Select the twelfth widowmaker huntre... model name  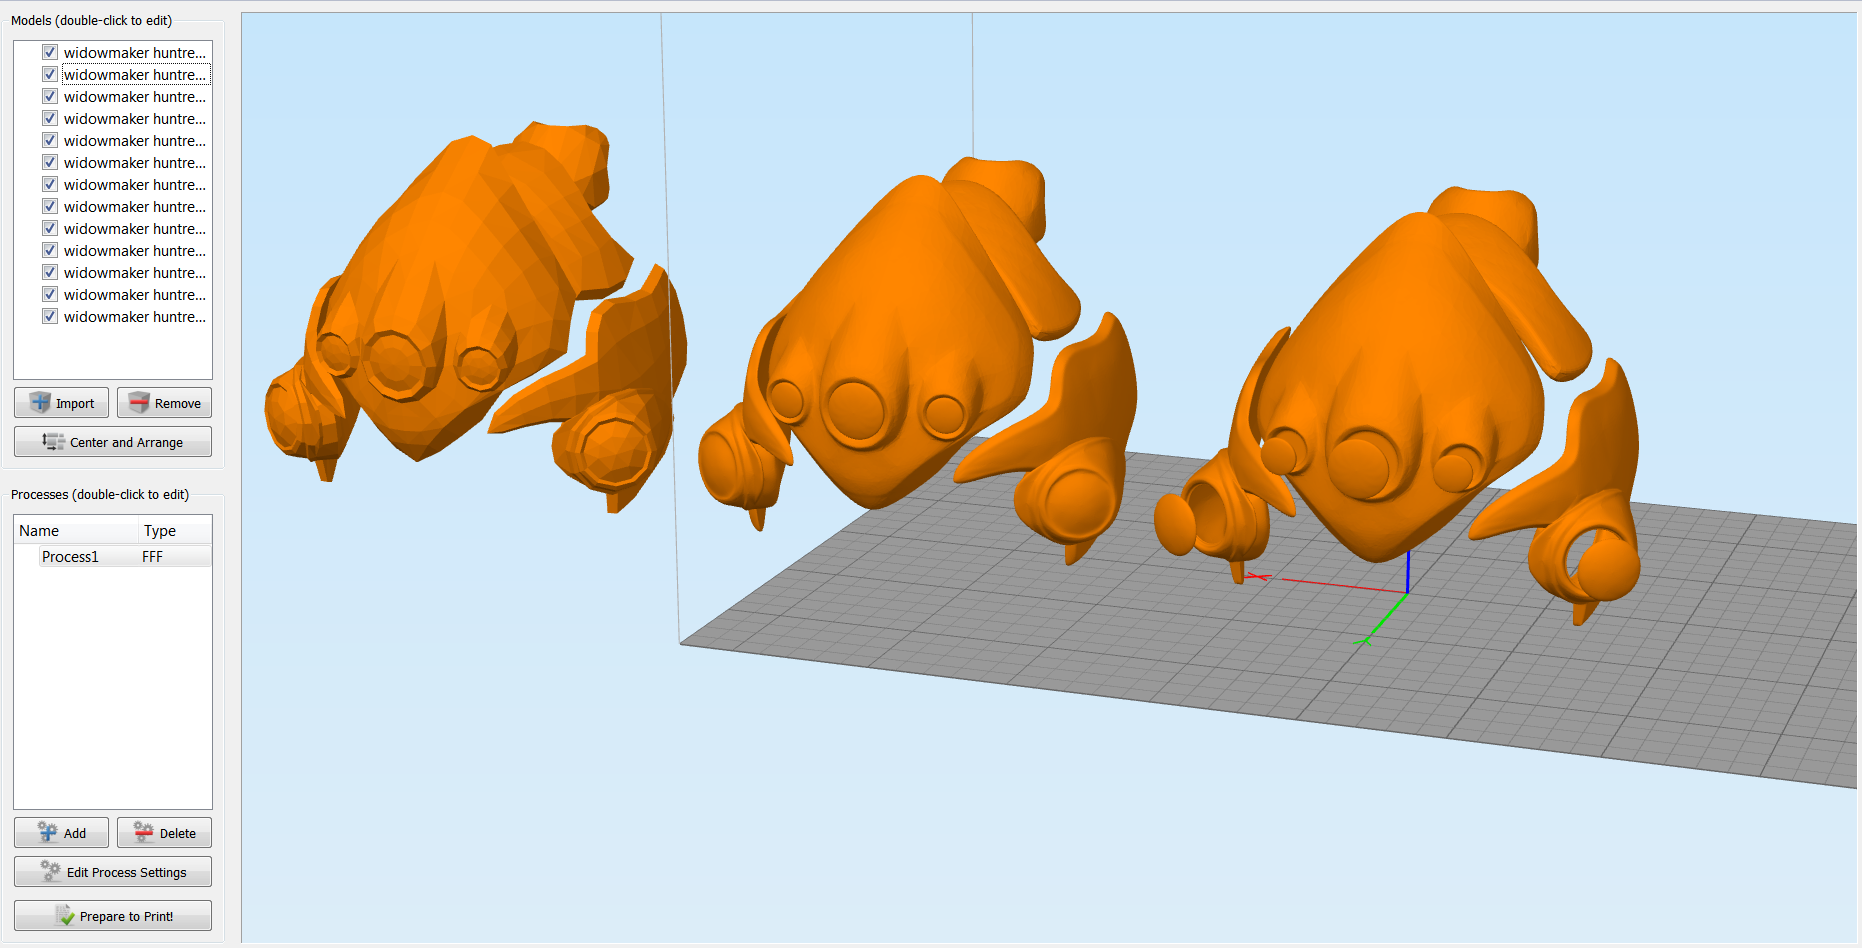135,295
